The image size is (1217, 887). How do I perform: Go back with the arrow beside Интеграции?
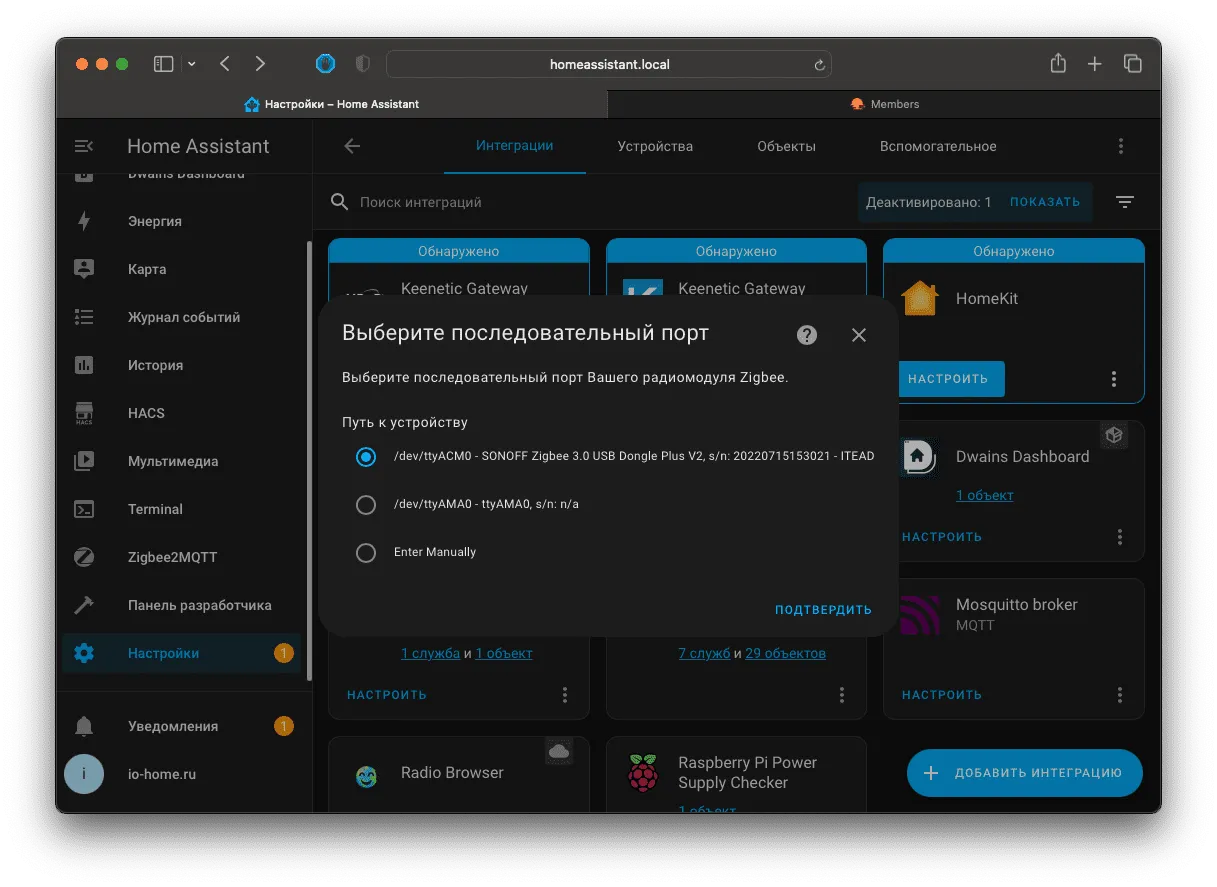352,146
